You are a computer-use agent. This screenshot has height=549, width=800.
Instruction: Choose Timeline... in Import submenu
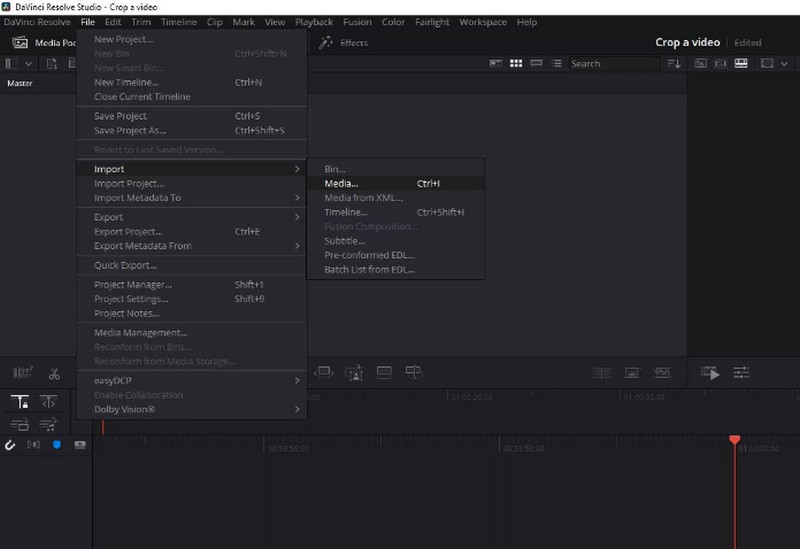[x=396, y=212]
